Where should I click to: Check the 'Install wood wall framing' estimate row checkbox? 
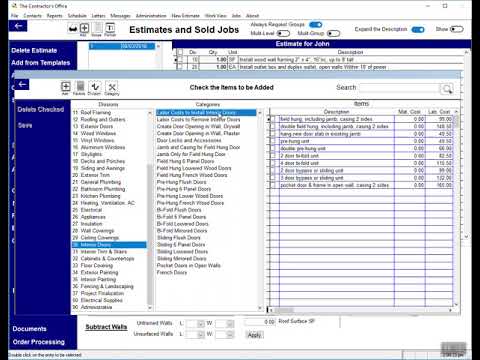coord(180,60)
